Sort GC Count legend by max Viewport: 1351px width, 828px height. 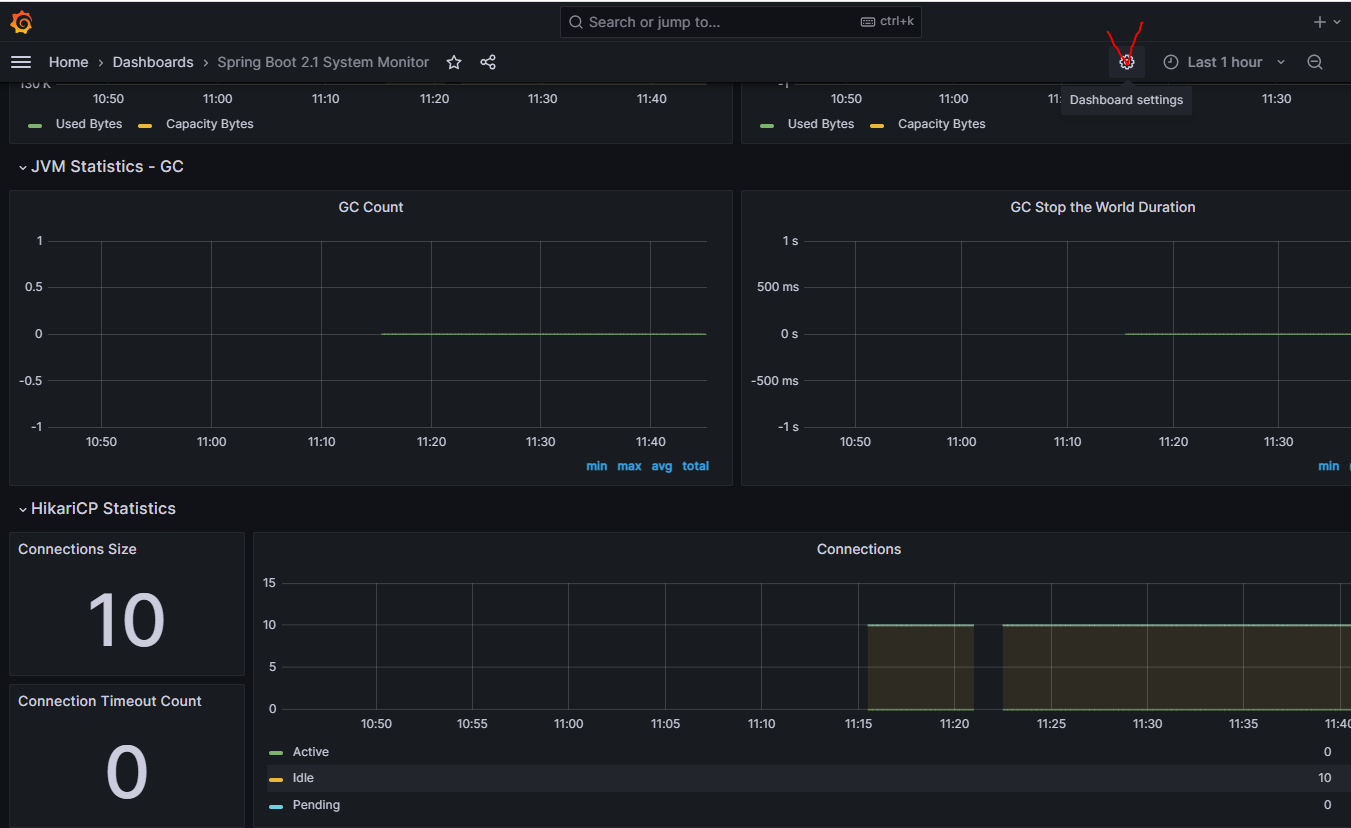tap(629, 466)
